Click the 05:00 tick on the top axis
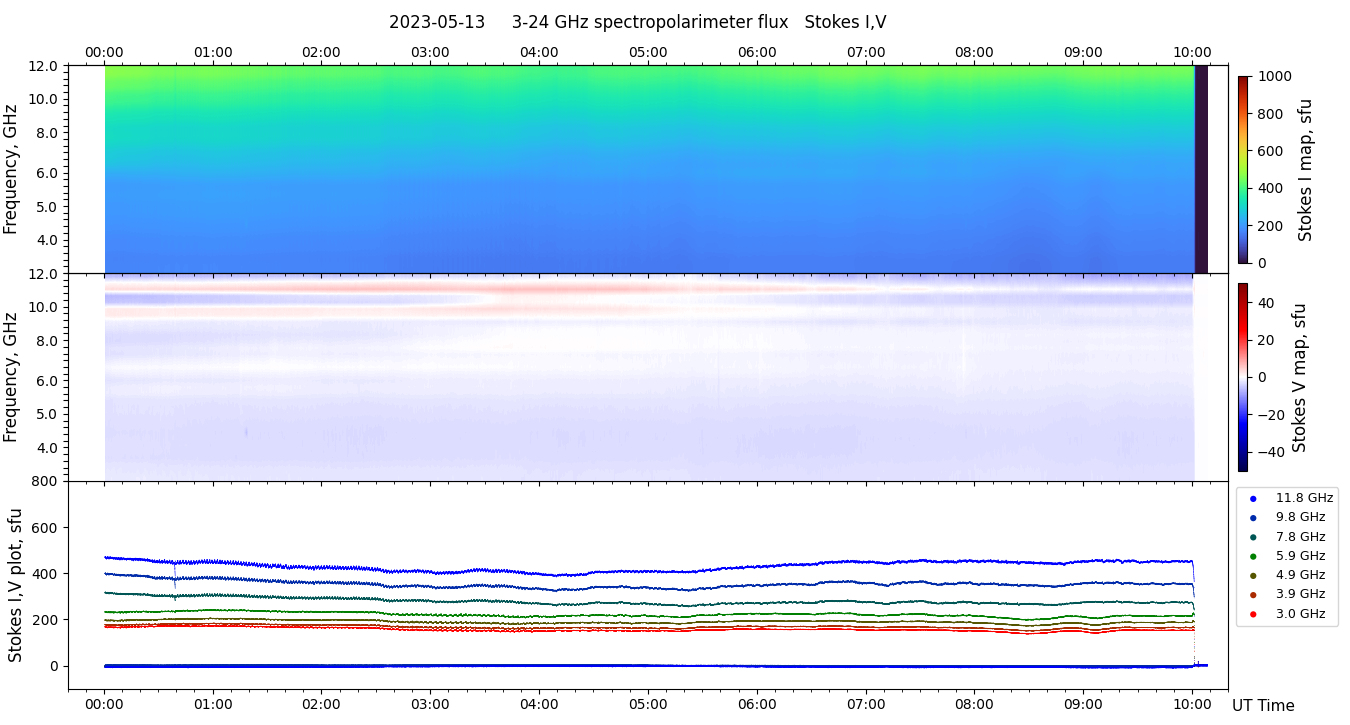The height and width of the screenshot is (725, 1350). tap(648, 52)
